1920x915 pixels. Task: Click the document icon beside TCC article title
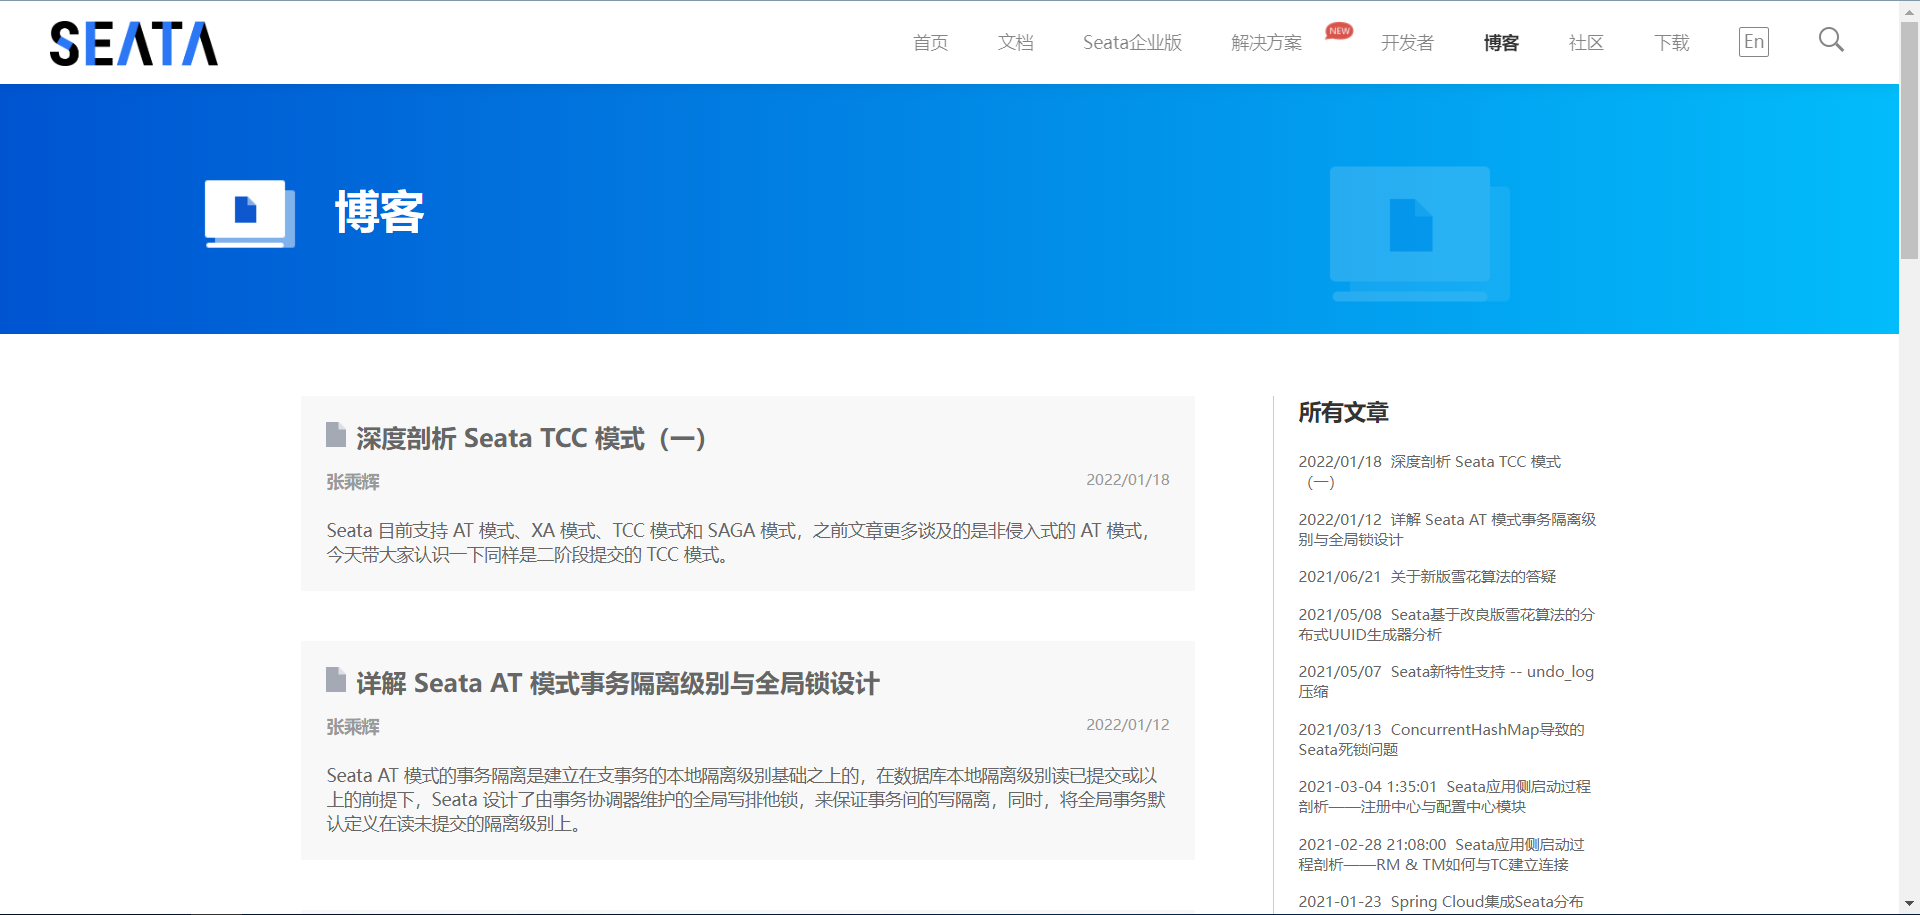tap(336, 435)
